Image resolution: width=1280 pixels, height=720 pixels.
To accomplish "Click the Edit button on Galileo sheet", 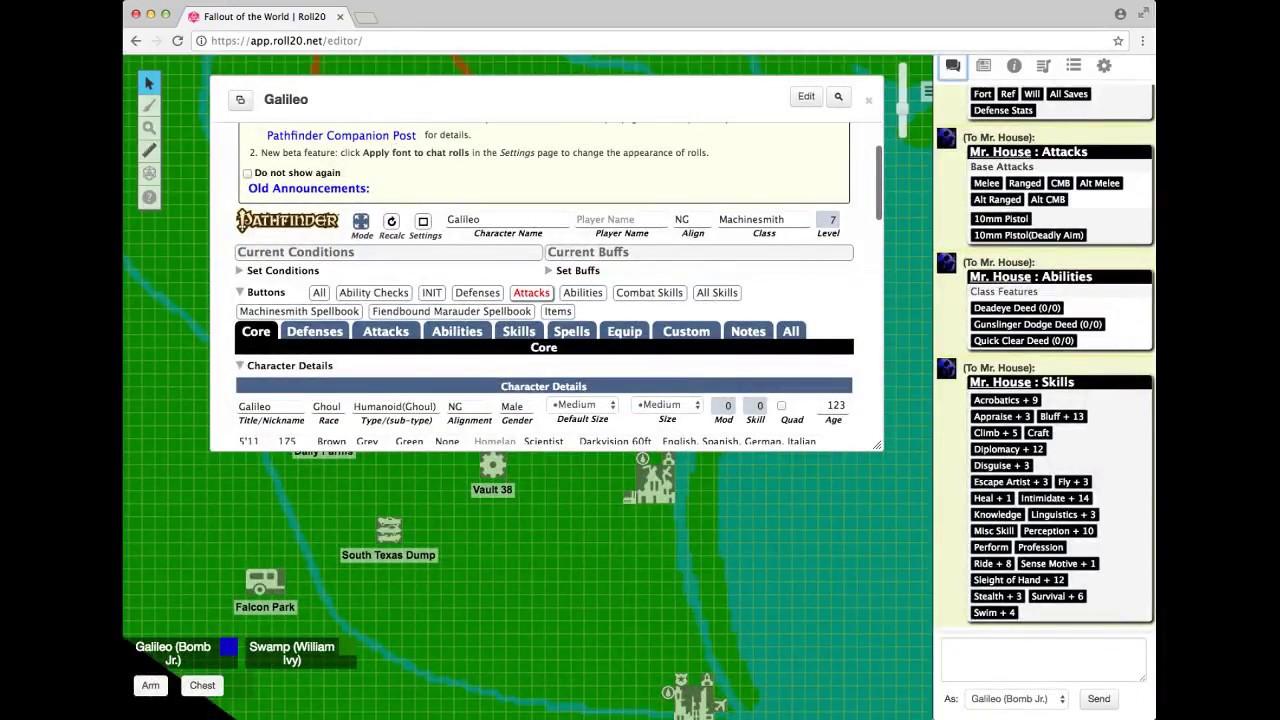I will point(806,96).
